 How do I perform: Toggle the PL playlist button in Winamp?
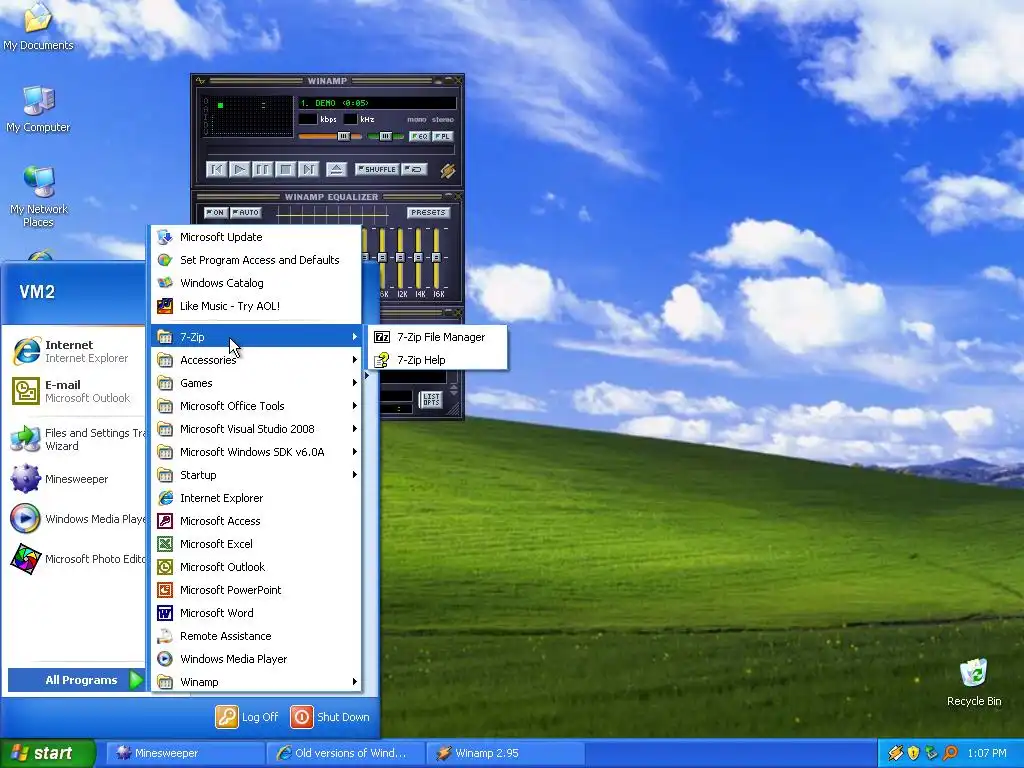(x=442, y=136)
